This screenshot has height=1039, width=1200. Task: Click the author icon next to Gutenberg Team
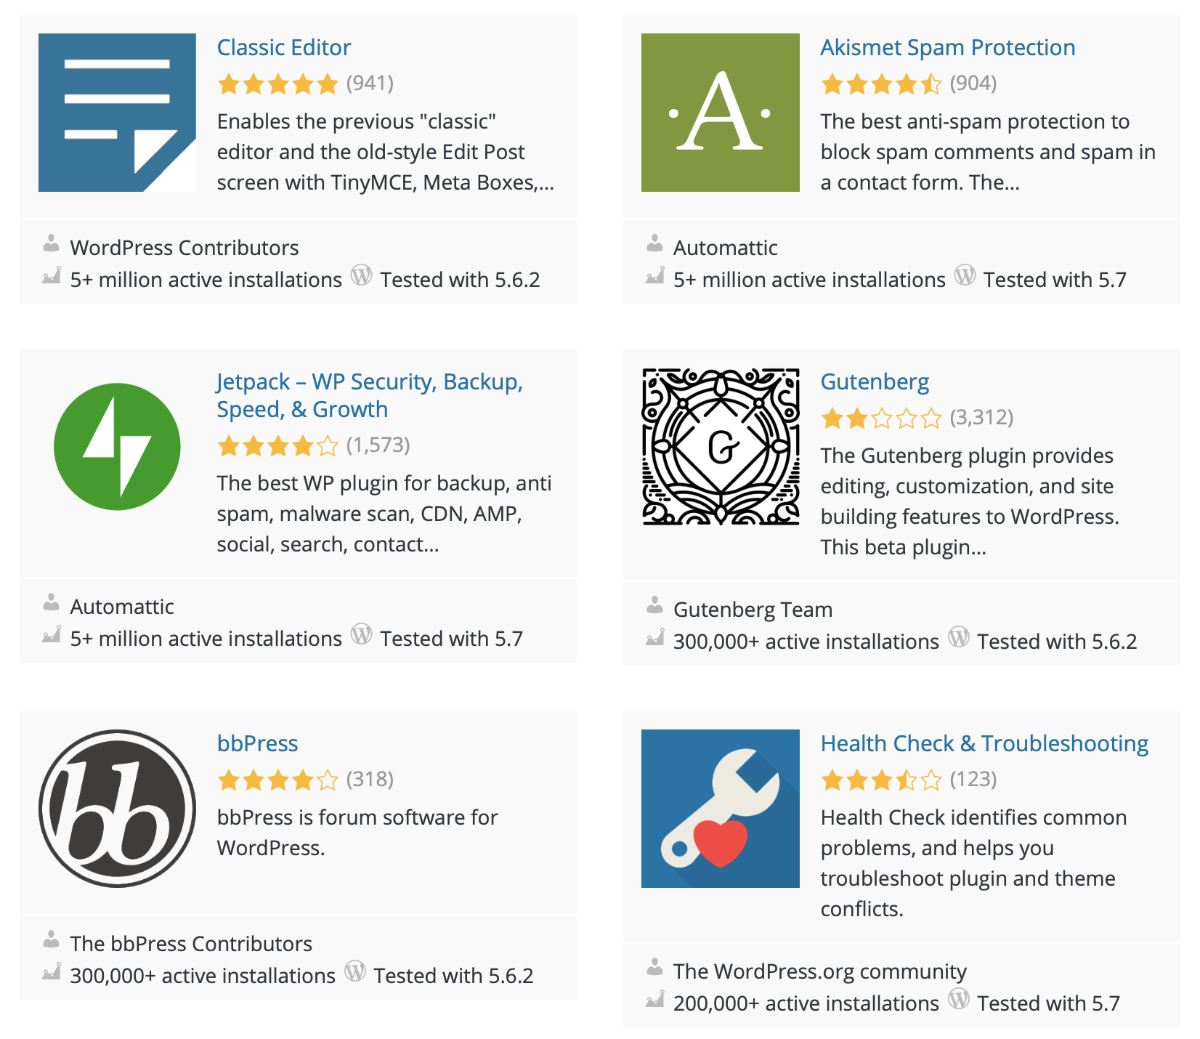[x=654, y=606]
